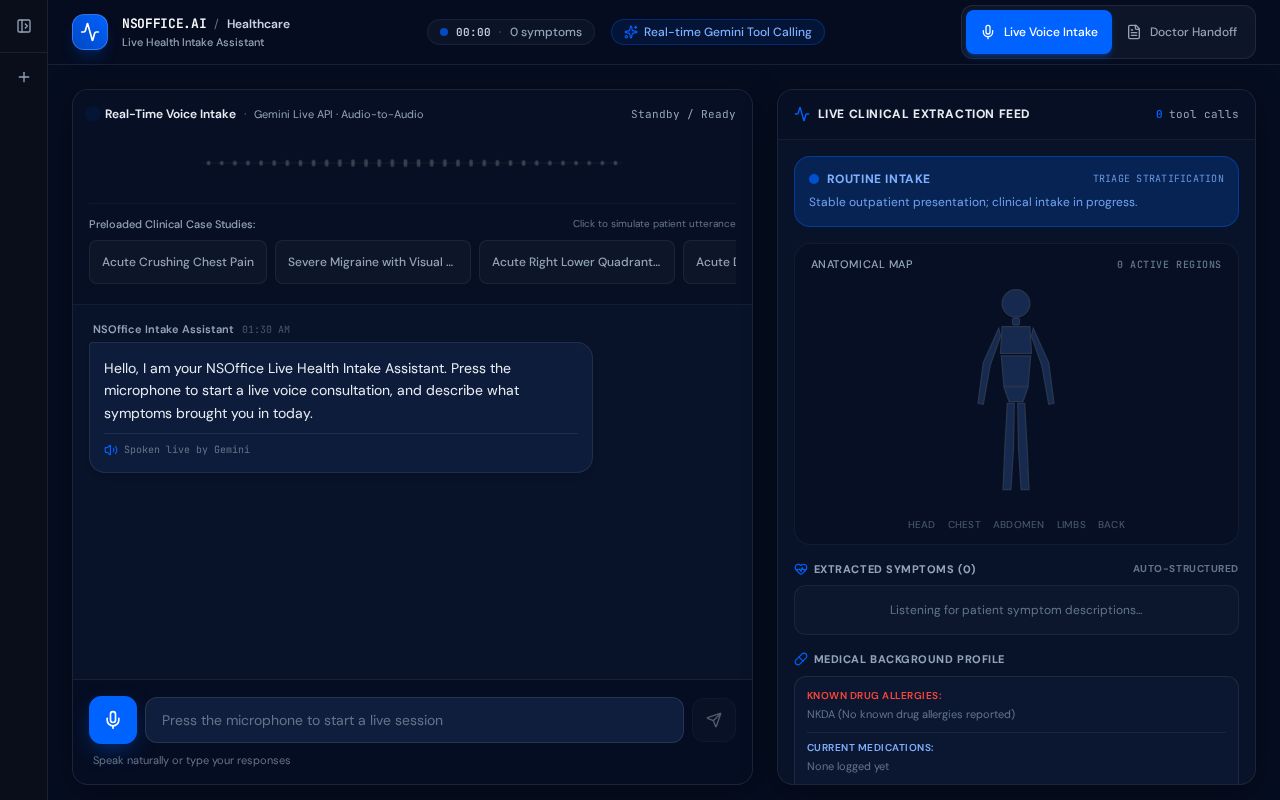Choose Acute Right Lower Quadrant case study
Image resolution: width=1280 pixels, height=800 pixels.
coord(577,262)
